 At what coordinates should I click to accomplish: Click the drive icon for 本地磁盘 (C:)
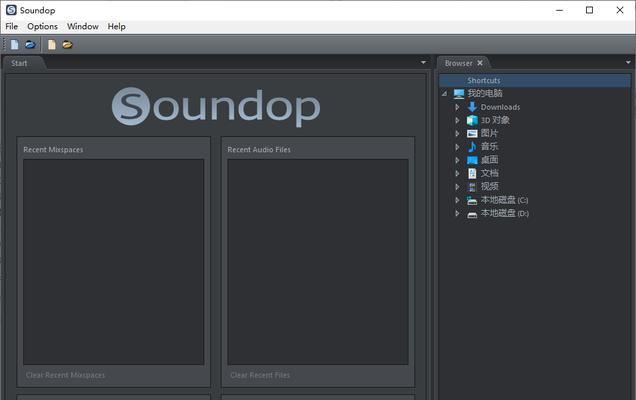click(472, 200)
